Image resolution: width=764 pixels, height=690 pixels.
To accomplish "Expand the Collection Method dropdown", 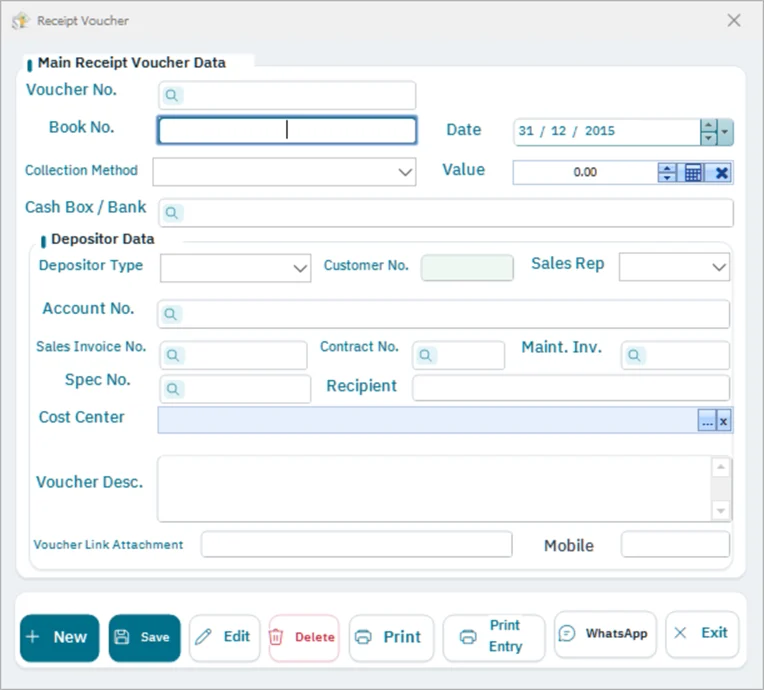I will click(x=405, y=172).
